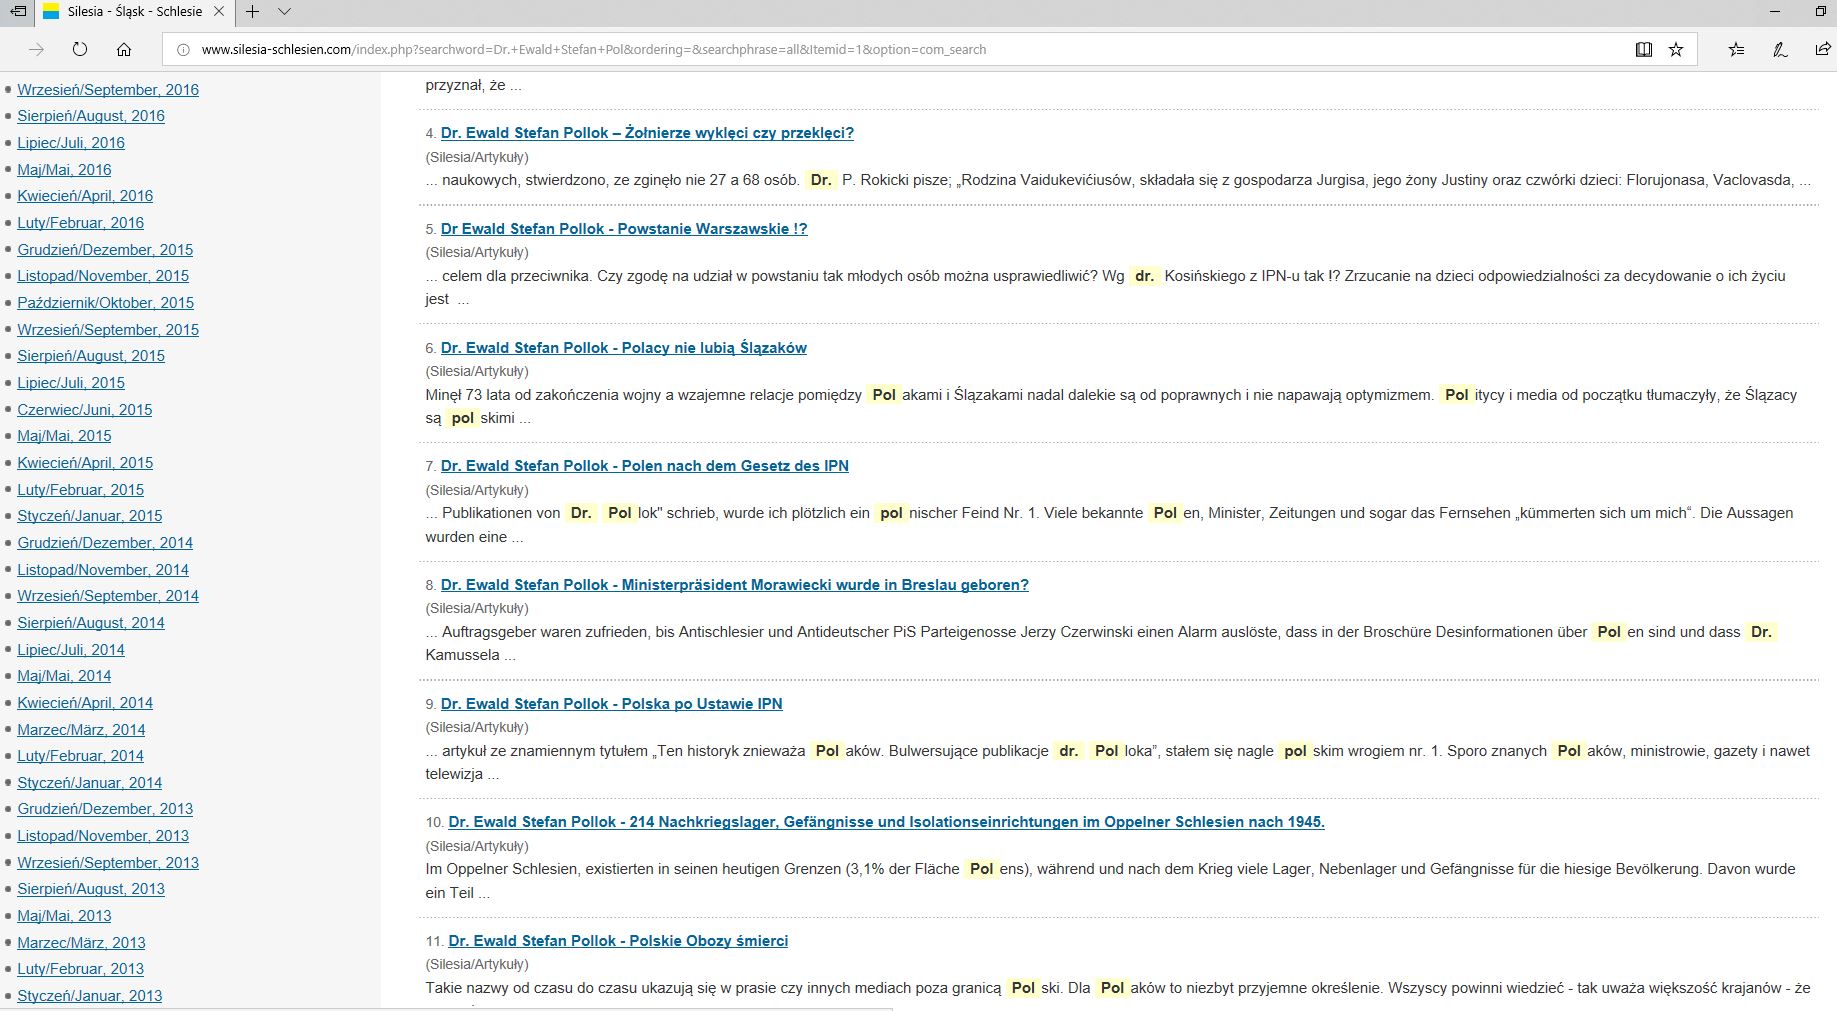Click the site info icon in address bar
This screenshot has height=1011, width=1837.
pyautogui.click(x=183, y=49)
